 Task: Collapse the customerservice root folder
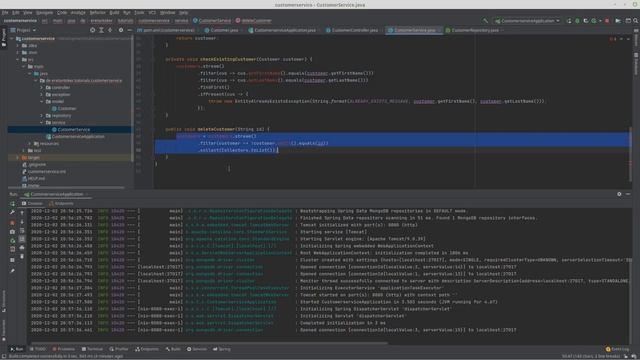(x=12, y=38)
